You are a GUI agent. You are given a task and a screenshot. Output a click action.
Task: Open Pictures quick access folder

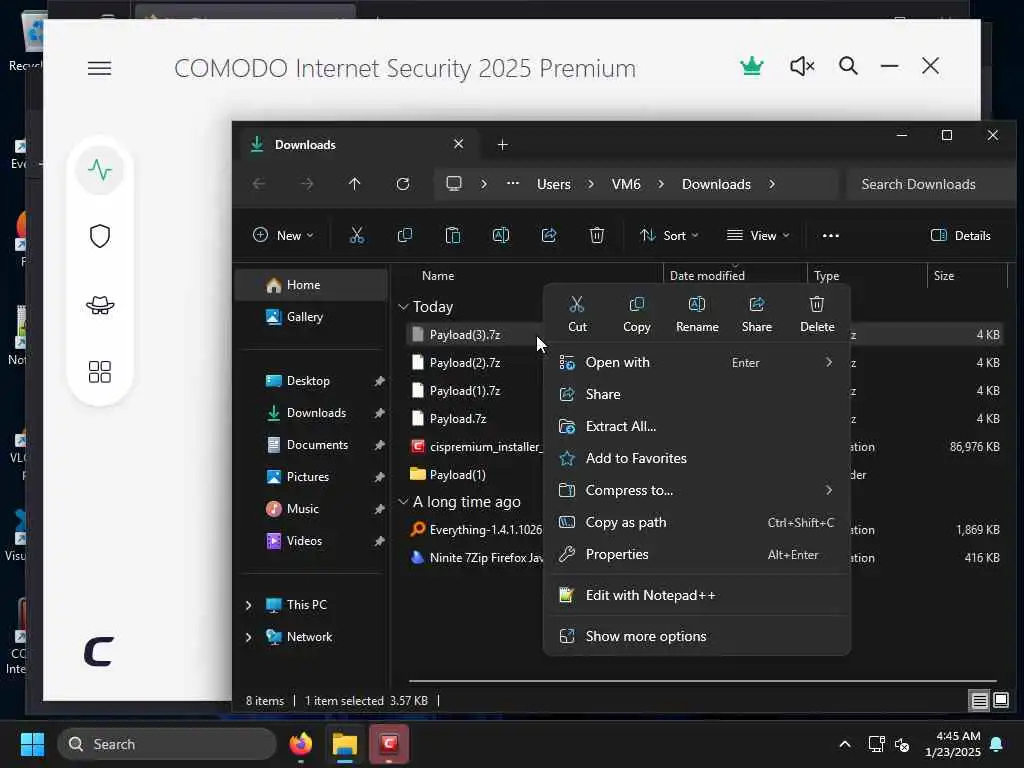[x=312, y=477]
